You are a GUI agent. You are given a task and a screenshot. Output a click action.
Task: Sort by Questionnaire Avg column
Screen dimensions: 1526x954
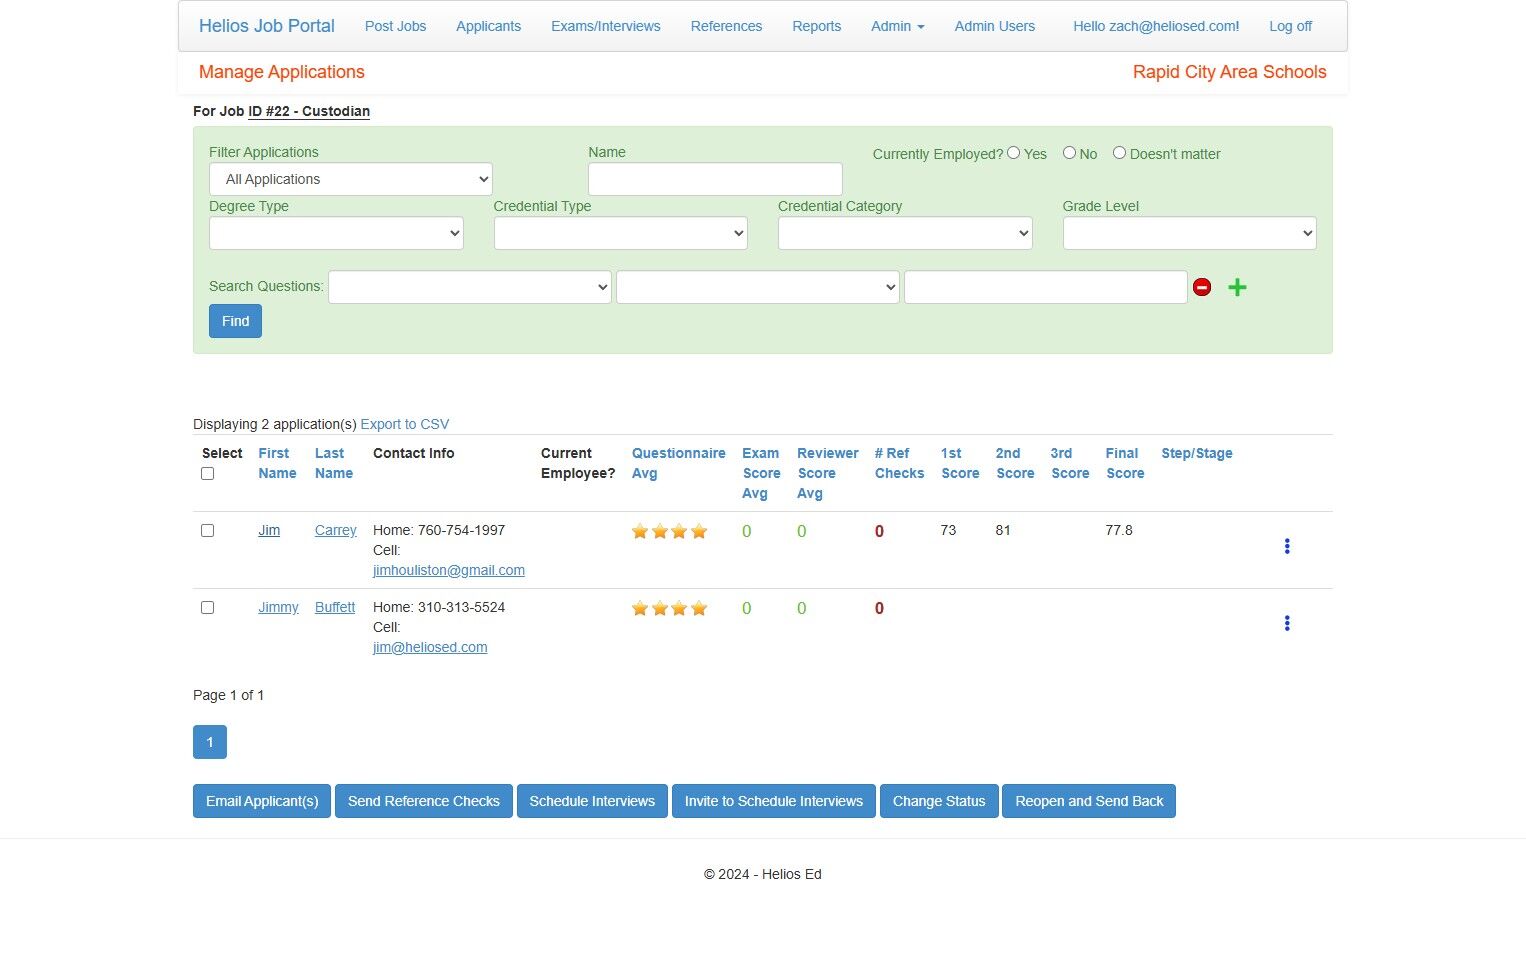pyautogui.click(x=678, y=463)
